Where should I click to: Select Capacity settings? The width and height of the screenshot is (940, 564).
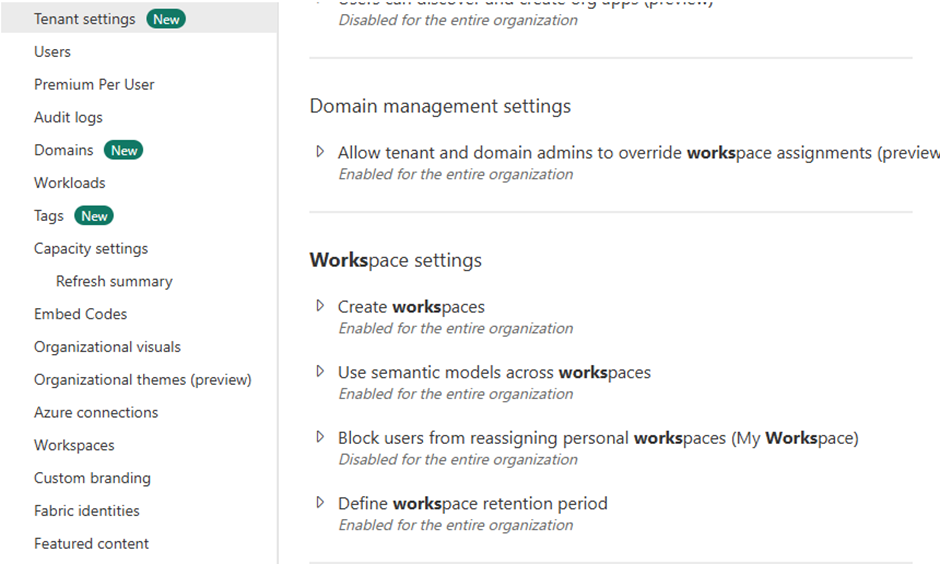click(x=91, y=248)
